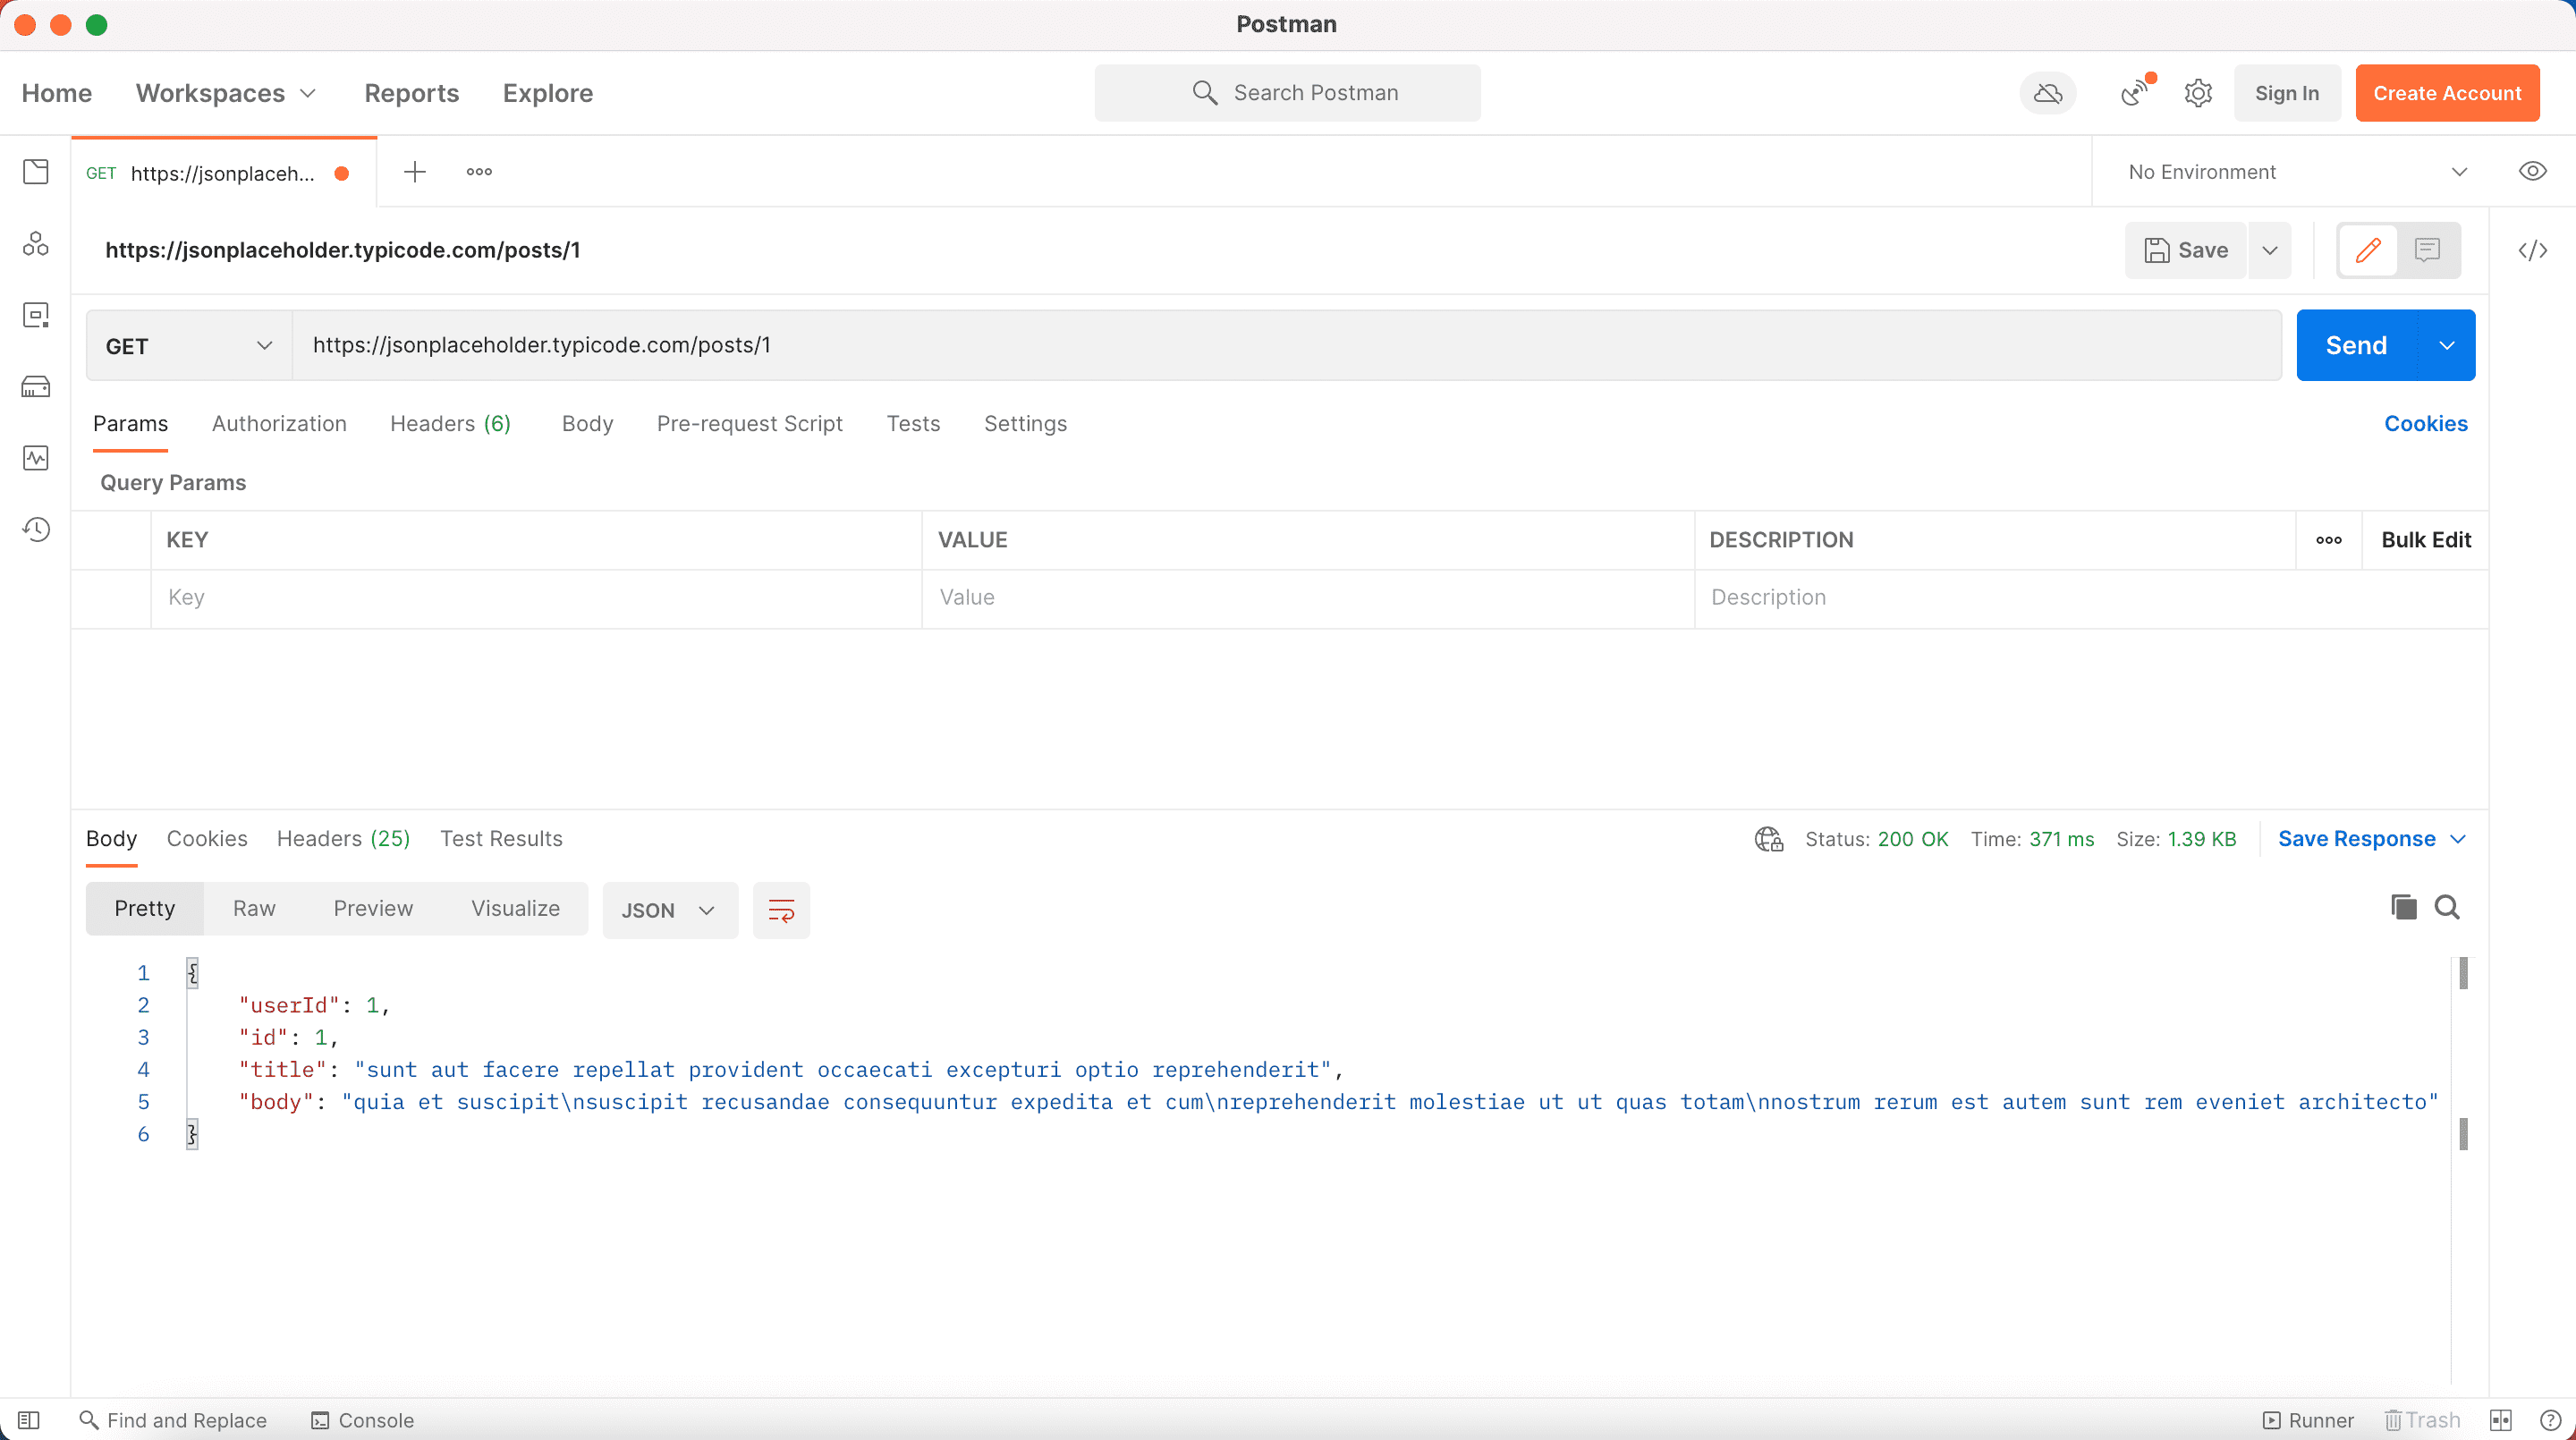Click the network globe lock icon
The image size is (2576, 1440).
(x=1769, y=839)
